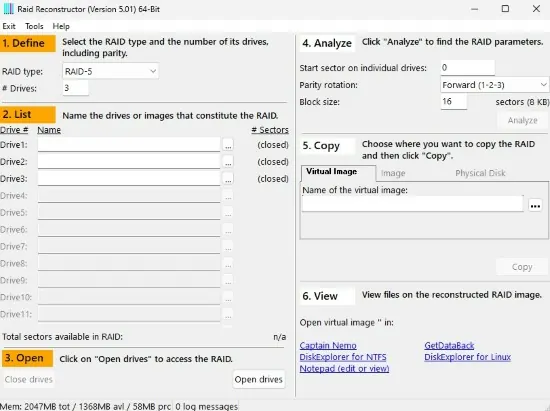Click the browse button for Drive3
Image resolution: width=550 pixels, height=411 pixels.
228,179
